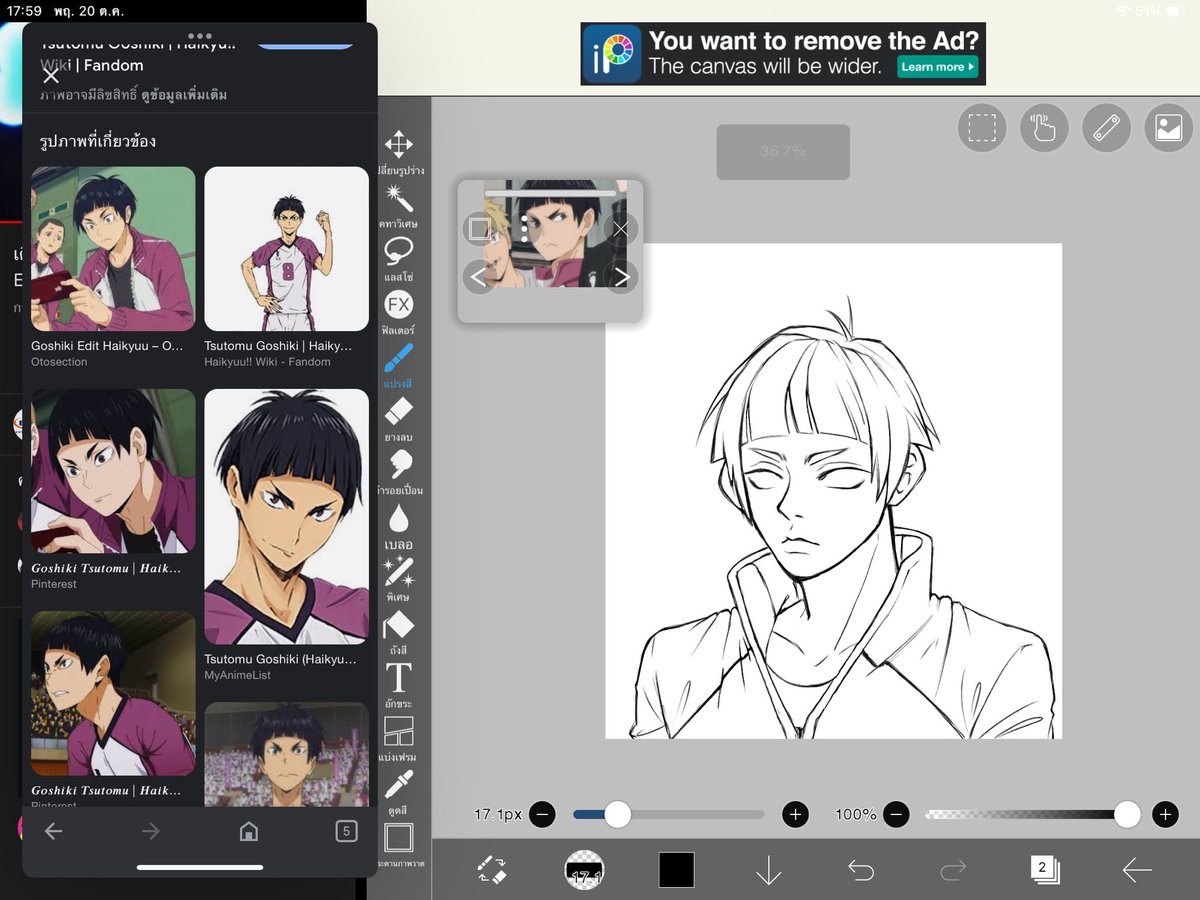Select the Text tool
This screenshot has height=900, width=1200.
point(399,678)
